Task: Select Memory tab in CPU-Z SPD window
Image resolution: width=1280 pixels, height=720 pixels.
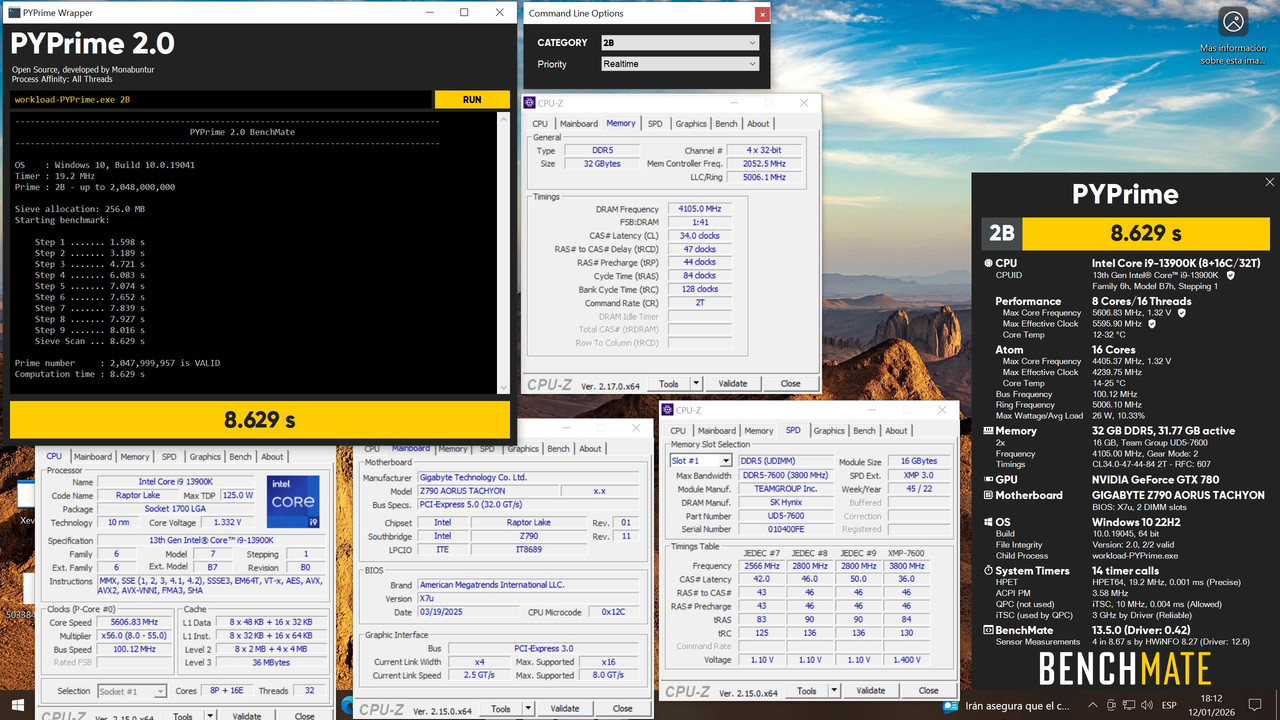Action: [758, 431]
